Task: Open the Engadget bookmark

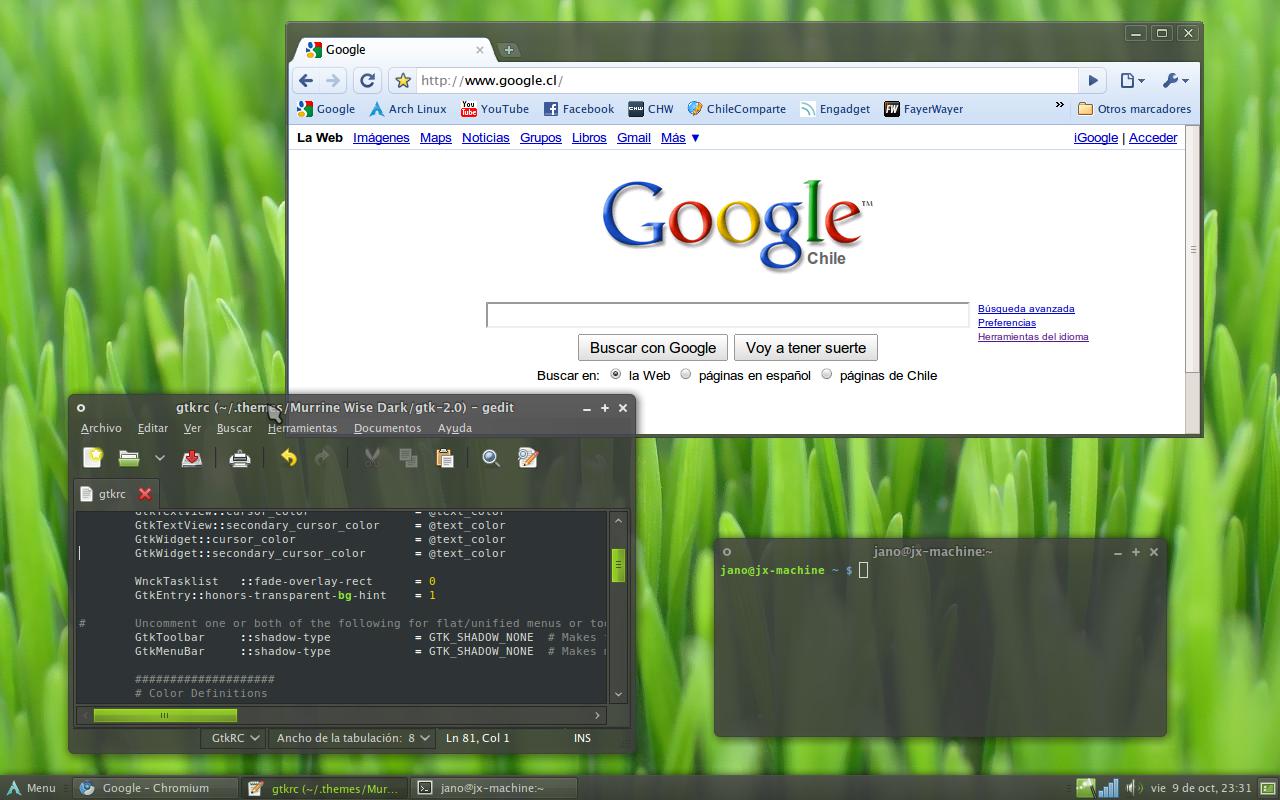Action: (834, 109)
